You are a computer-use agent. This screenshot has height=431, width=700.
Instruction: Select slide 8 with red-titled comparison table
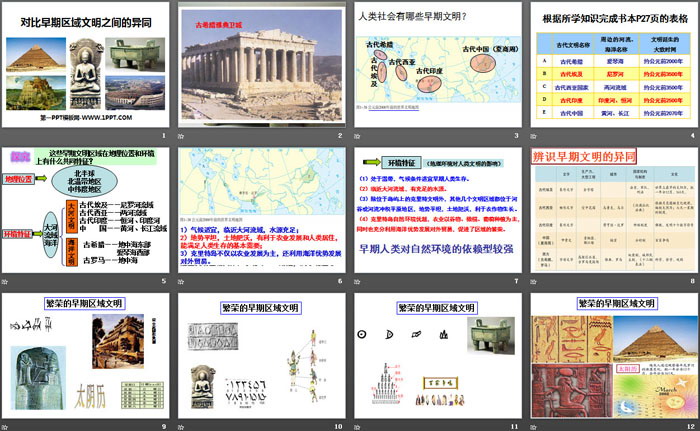tap(610, 210)
